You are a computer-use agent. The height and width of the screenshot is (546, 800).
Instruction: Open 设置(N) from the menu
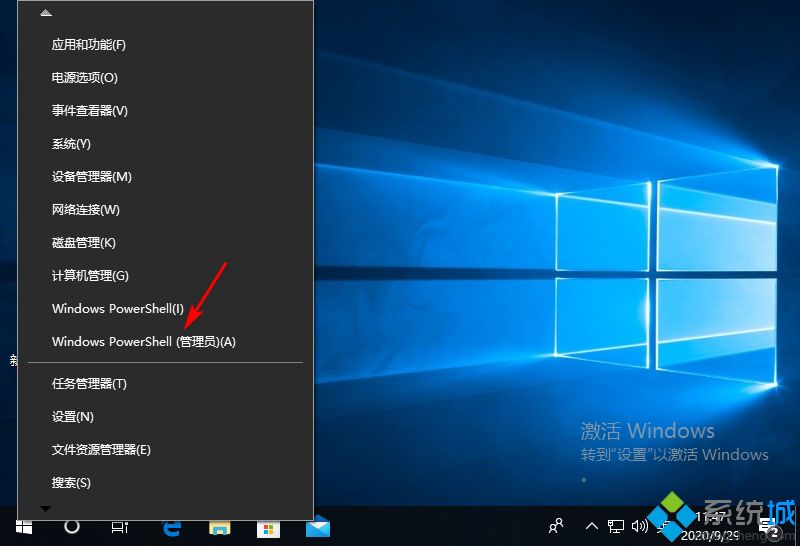(x=165, y=417)
